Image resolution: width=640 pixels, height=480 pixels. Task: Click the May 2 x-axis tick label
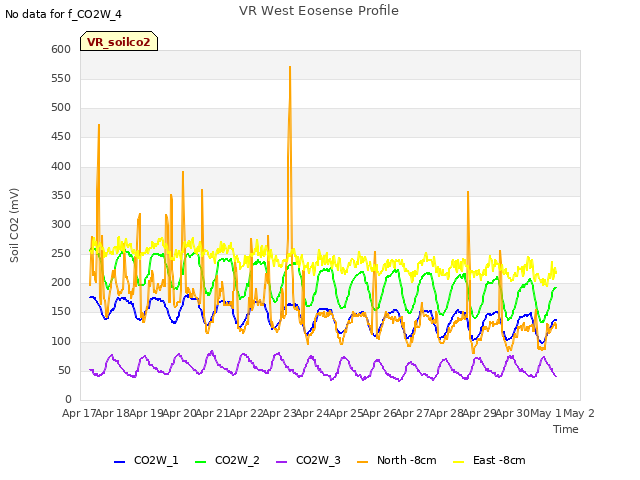click(x=579, y=413)
